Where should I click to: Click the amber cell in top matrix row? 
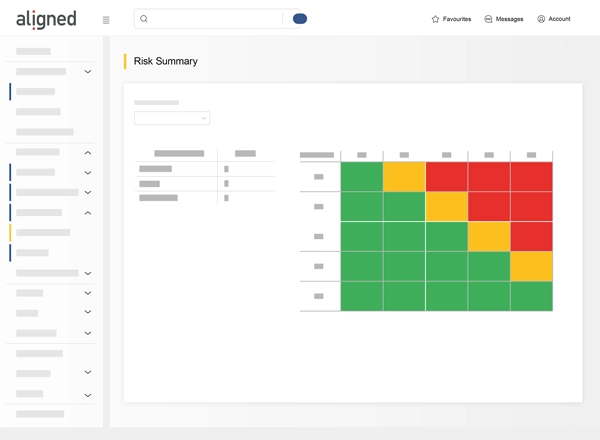(x=404, y=176)
